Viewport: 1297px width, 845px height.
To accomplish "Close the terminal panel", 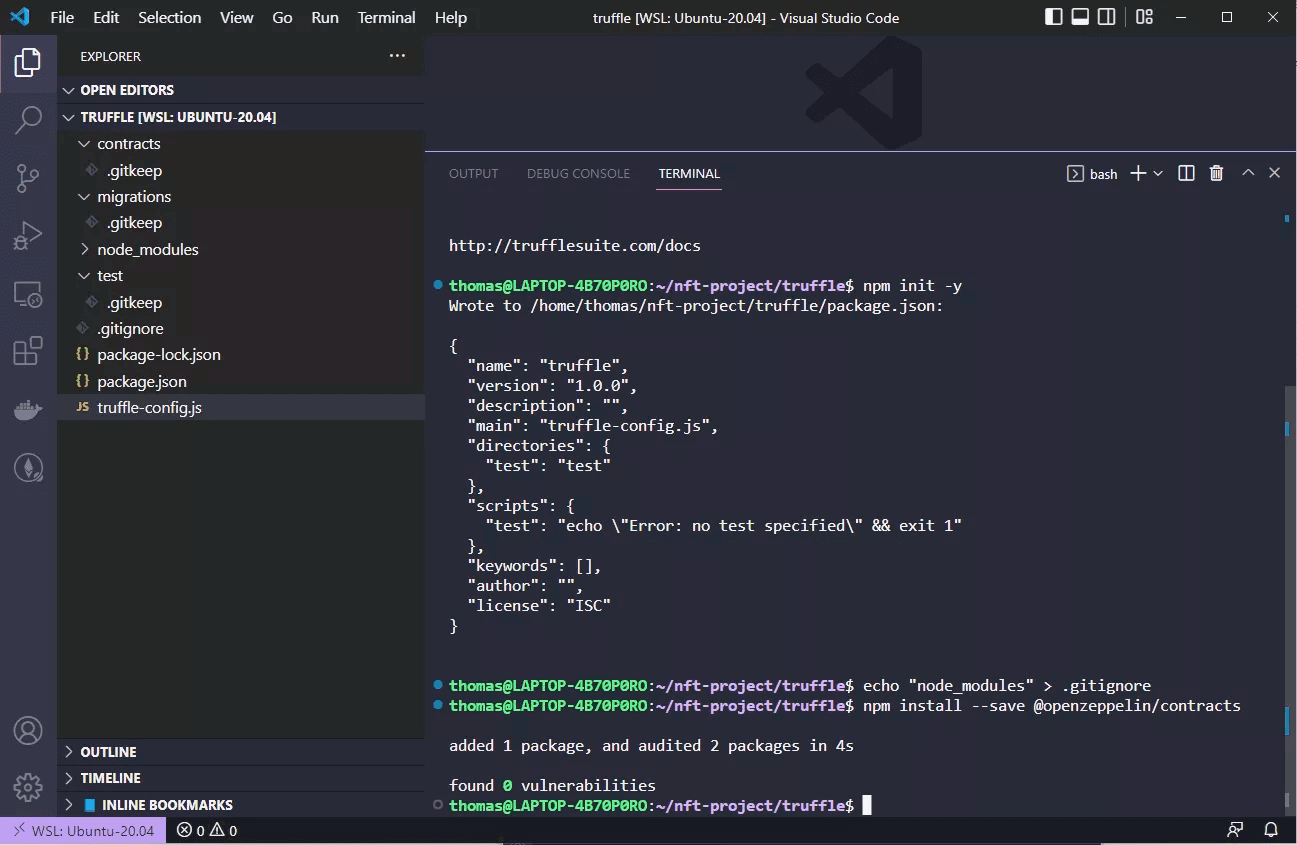I will tap(1274, 173).
